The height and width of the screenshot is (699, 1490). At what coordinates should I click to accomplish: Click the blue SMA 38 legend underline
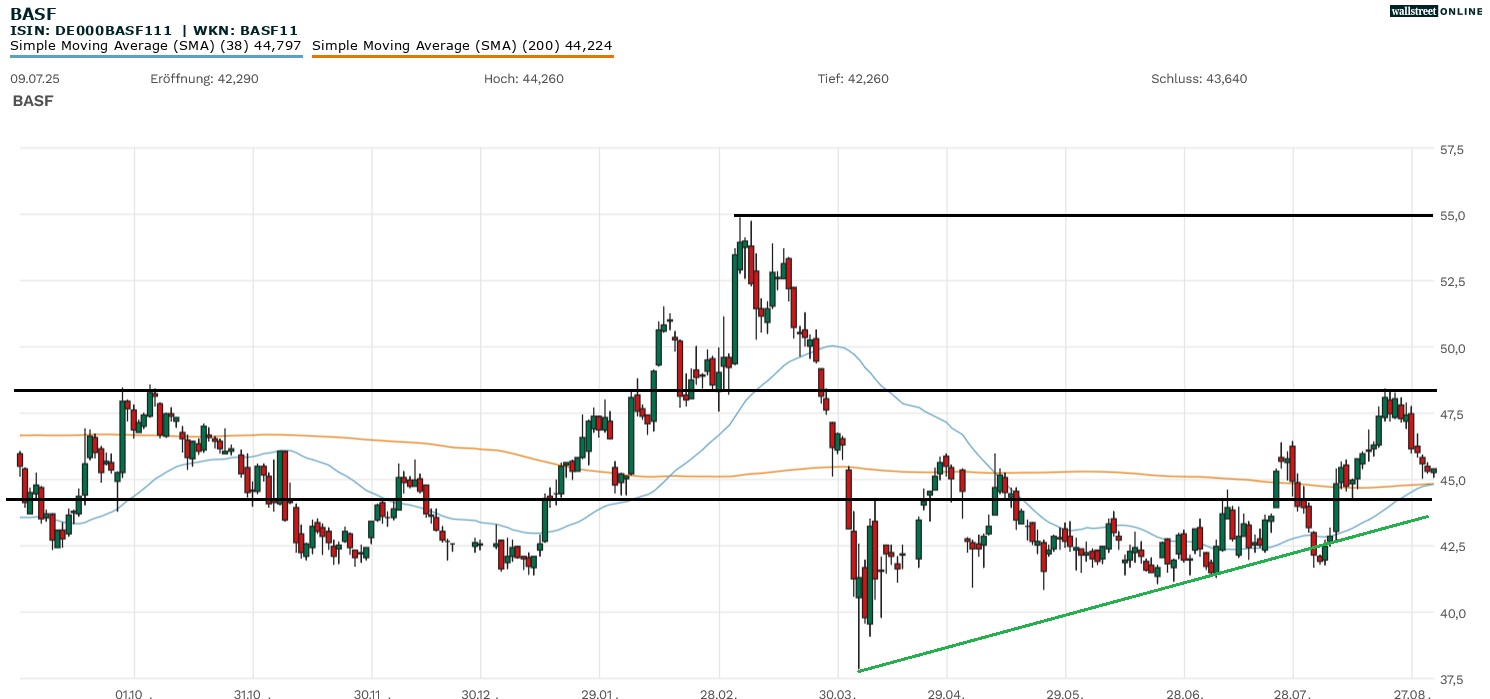[x=155, y=56]
